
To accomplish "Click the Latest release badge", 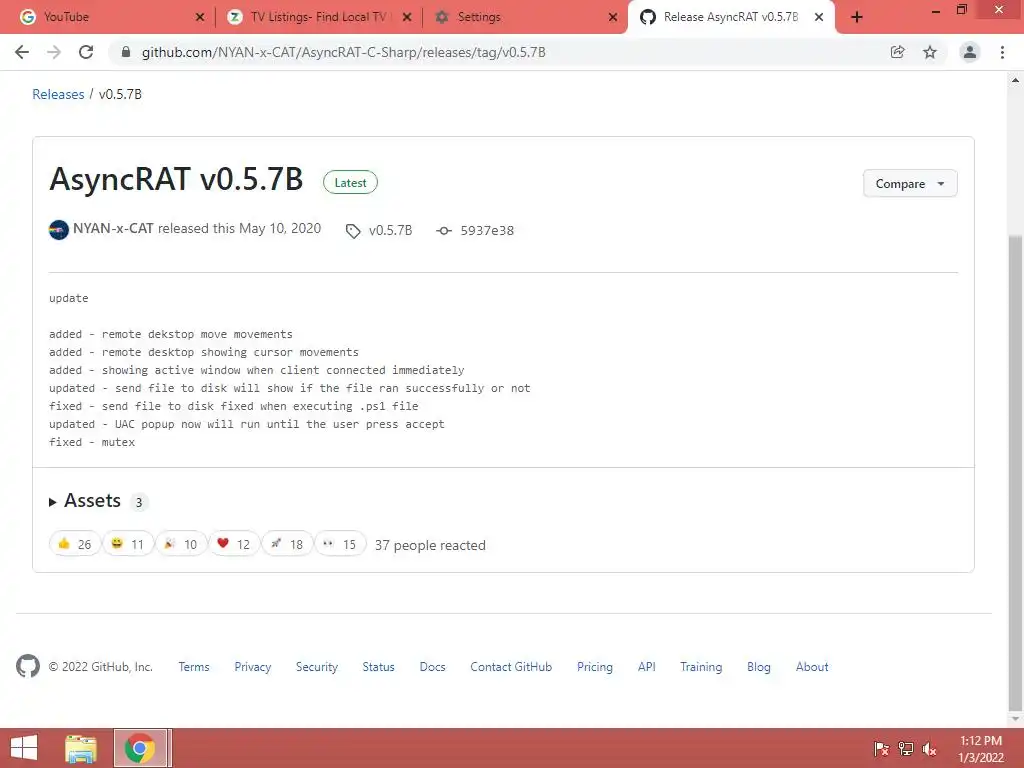I will (350, 183).
